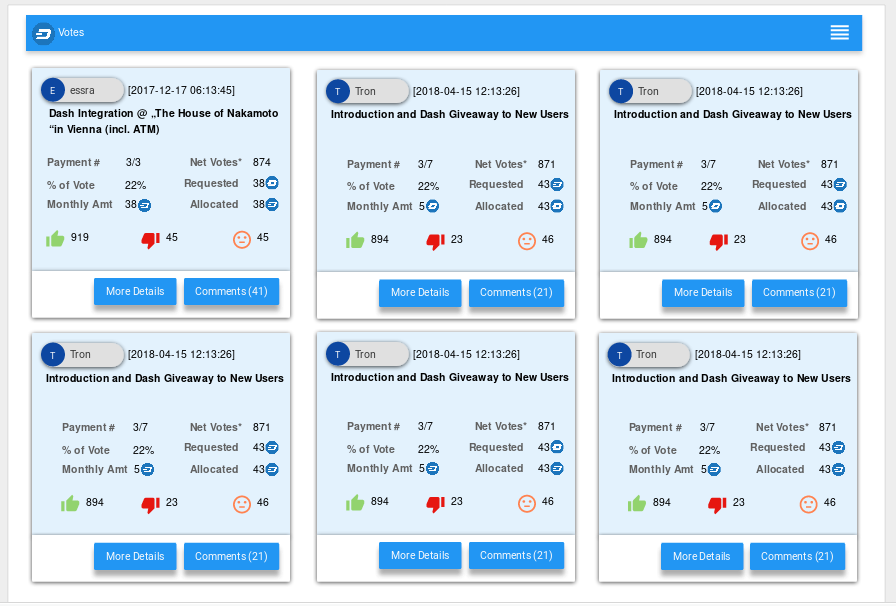896x606 pixels.
Task: Click the T avatar on the bottom-left Tron card
Action: click(x=53, y=354)
